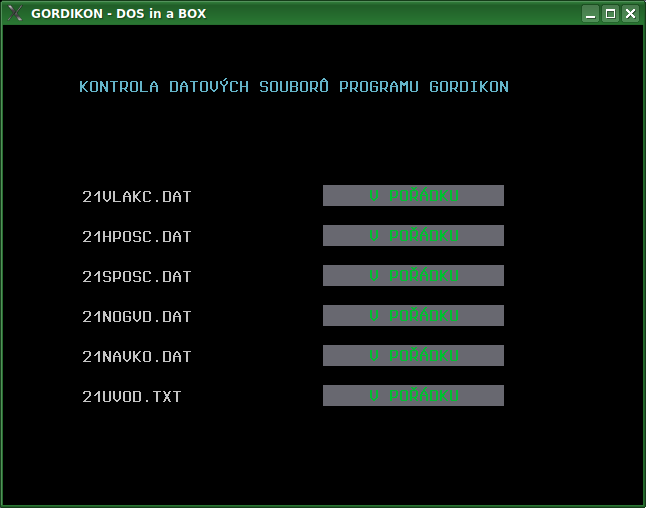This screenshot has height=508, width=646.
Task: Select the 21NAVKO.DAT file name
Action: click(x=136, y=356)
